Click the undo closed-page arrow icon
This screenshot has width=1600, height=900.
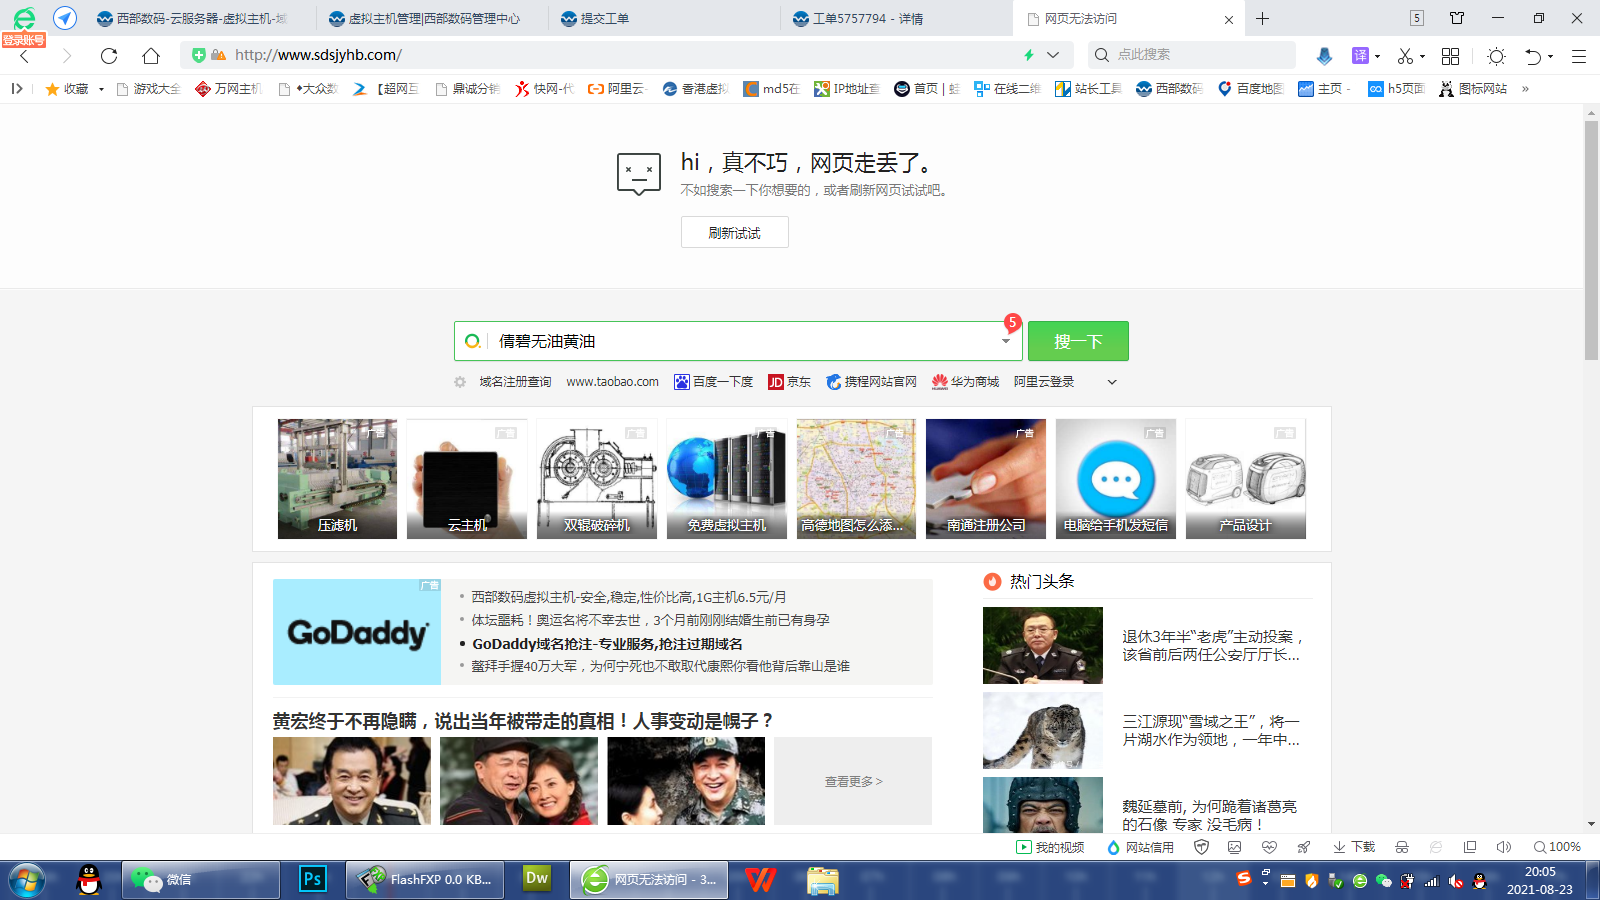pyautogui.click(x=1533, y=56)
